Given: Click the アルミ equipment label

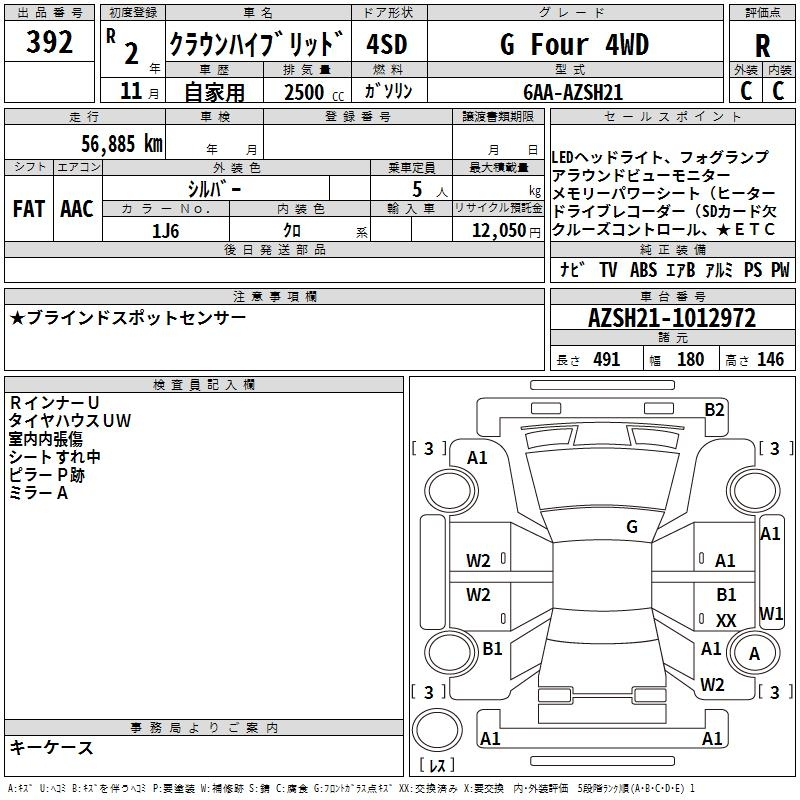Looking at the screenshot, I should 718,270.
